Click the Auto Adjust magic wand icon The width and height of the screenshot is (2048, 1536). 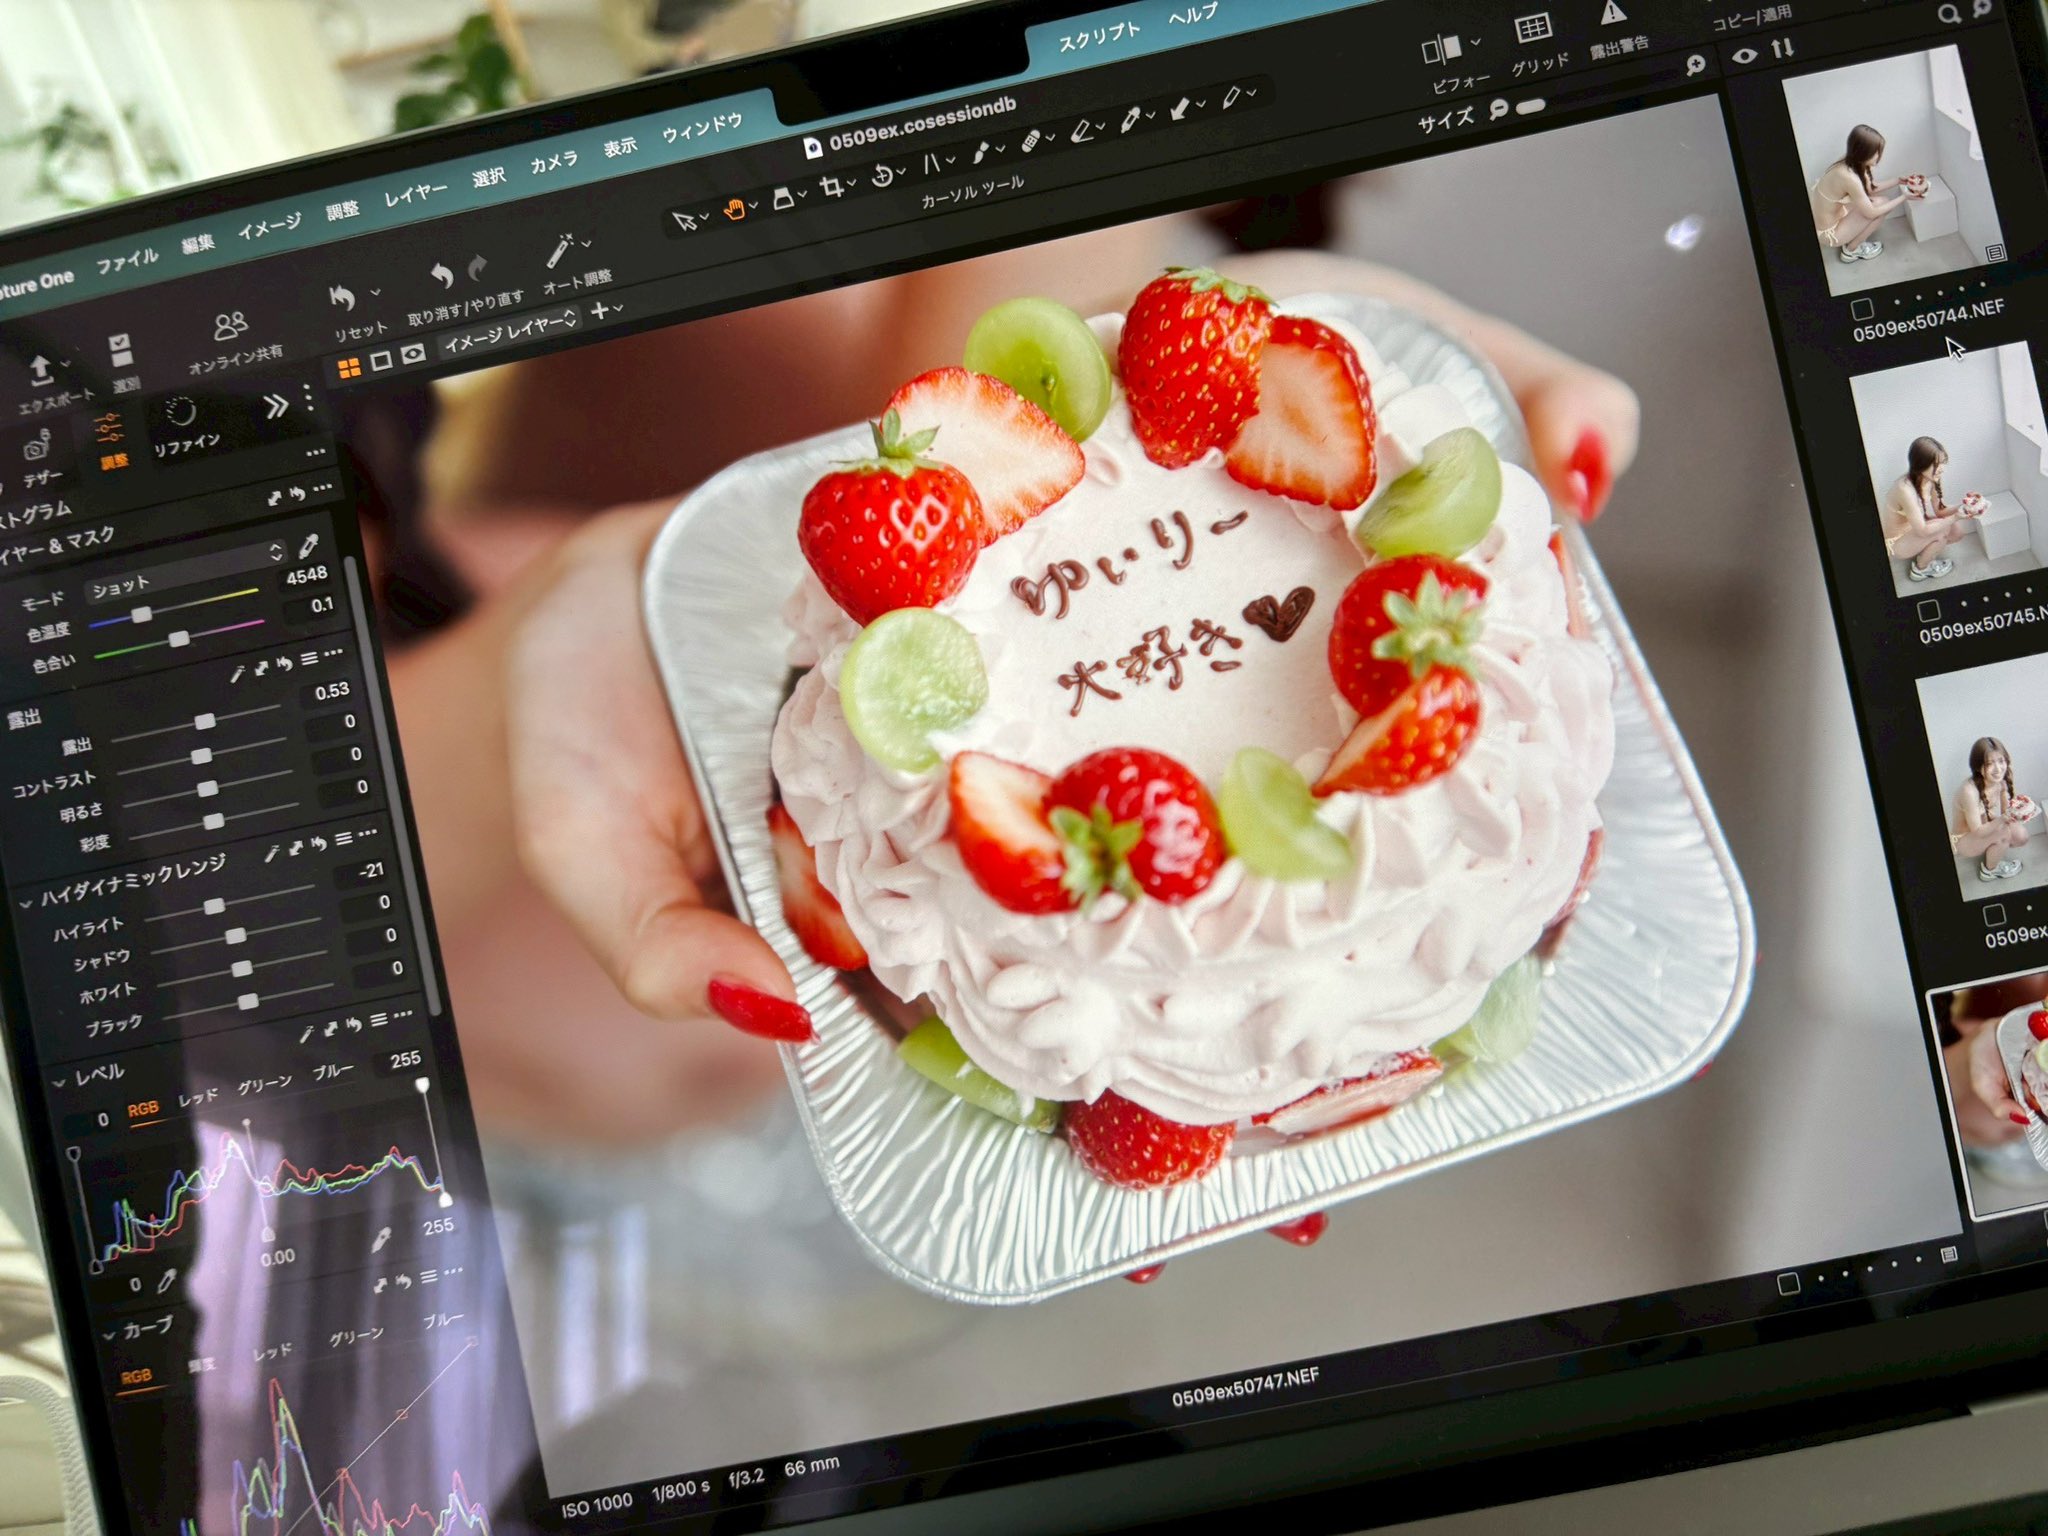coord(560,250)
